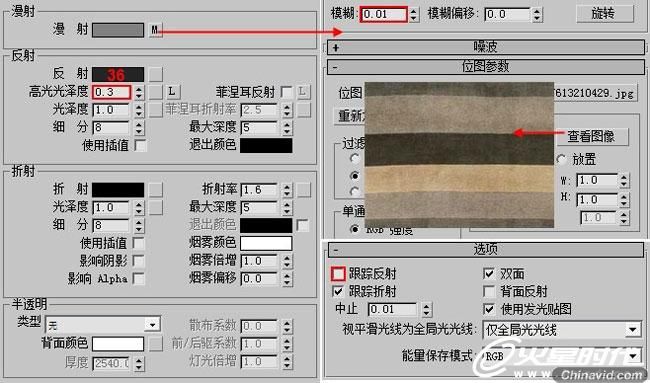Expand the 噪波 rollout
650x383 pixels.
[x=486, y=47]
